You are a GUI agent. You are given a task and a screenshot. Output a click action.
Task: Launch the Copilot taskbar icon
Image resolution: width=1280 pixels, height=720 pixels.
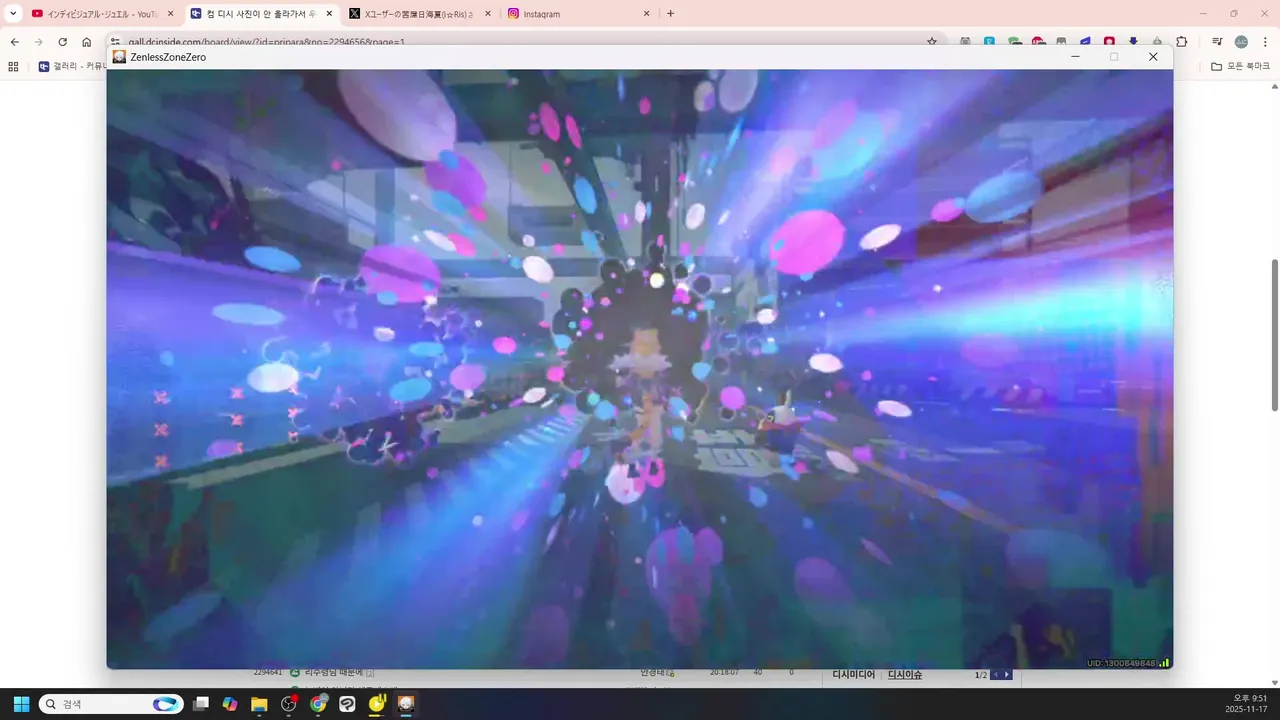tap(230, 704)
